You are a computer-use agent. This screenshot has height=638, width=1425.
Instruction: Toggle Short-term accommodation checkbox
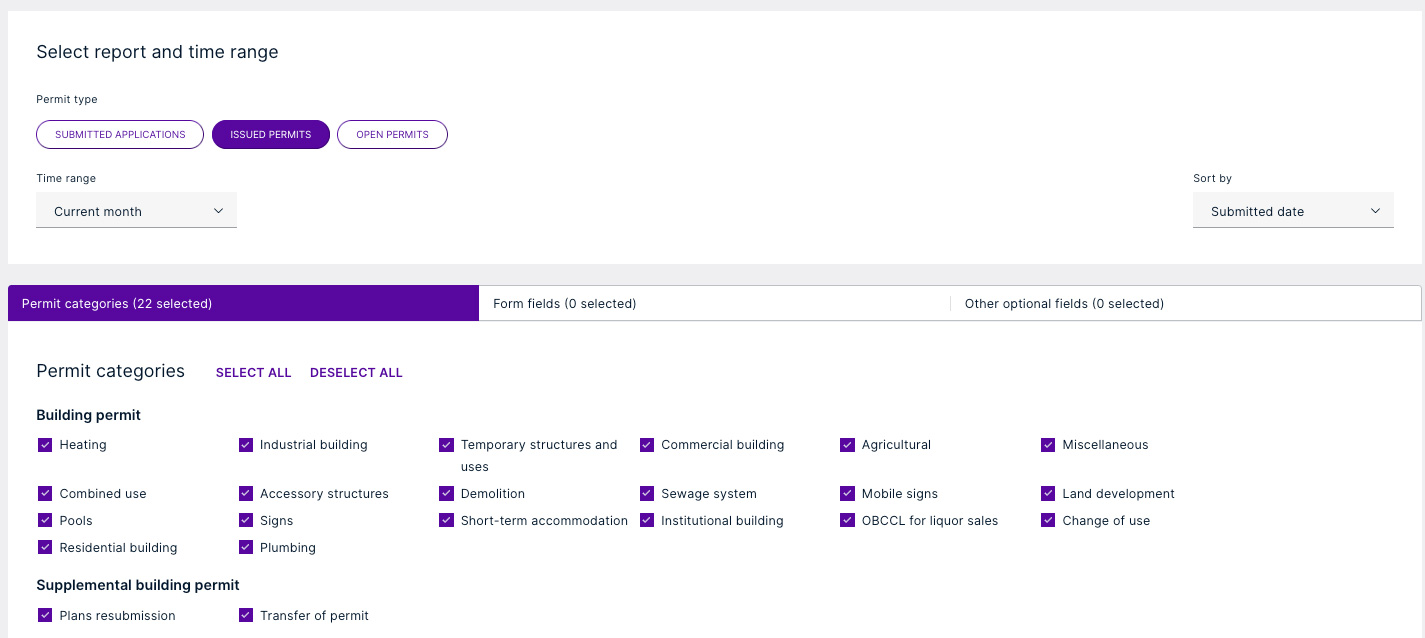pos(446,520)
